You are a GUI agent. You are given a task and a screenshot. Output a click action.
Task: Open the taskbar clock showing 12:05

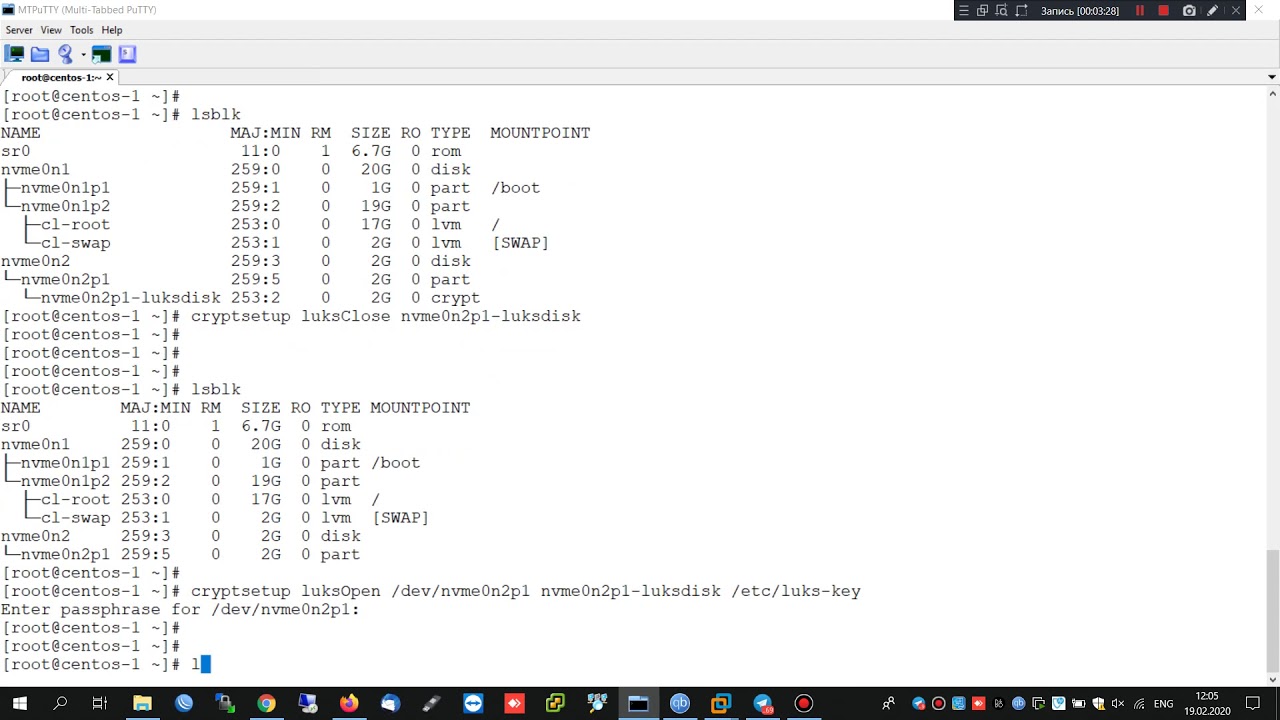click(1207, 703)
